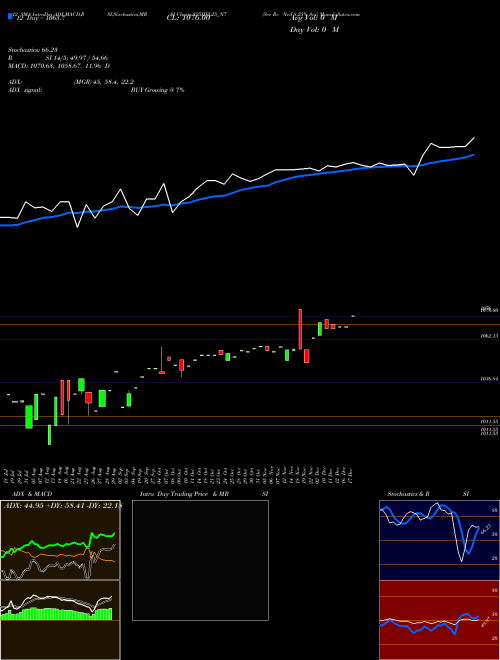Click the blue stochastics line in the navy panel

click(x=429, y=530)
